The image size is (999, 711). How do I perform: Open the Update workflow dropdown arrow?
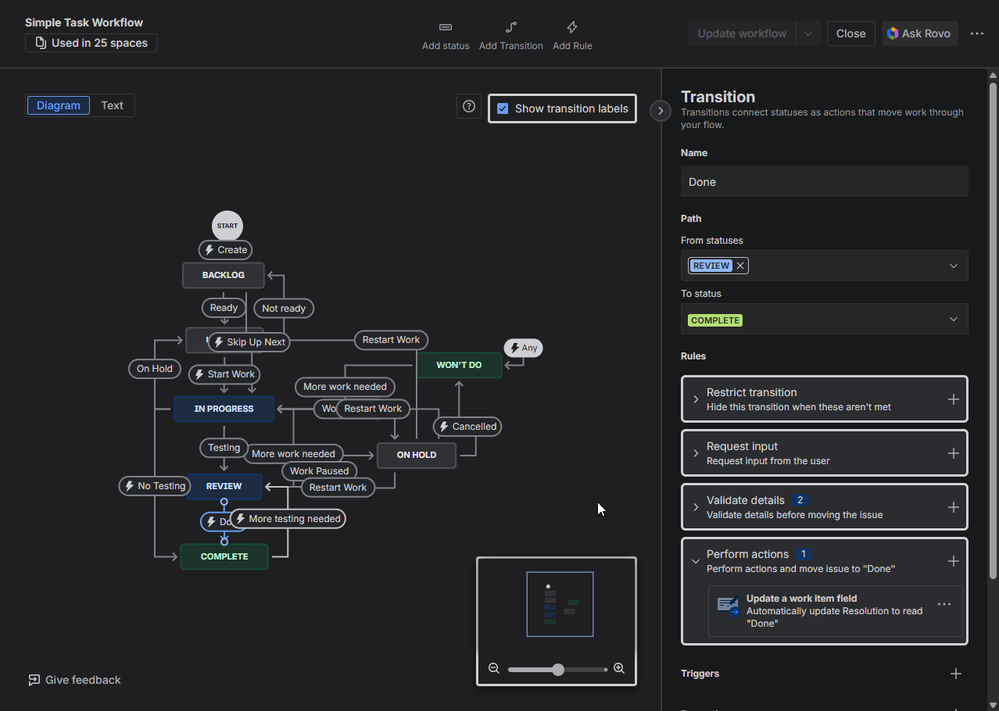(808, 33)
